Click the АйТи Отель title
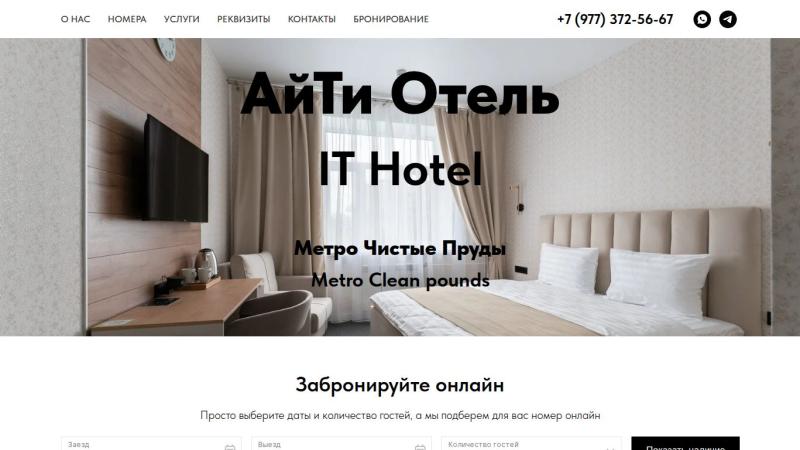 [x=400, y=94]
